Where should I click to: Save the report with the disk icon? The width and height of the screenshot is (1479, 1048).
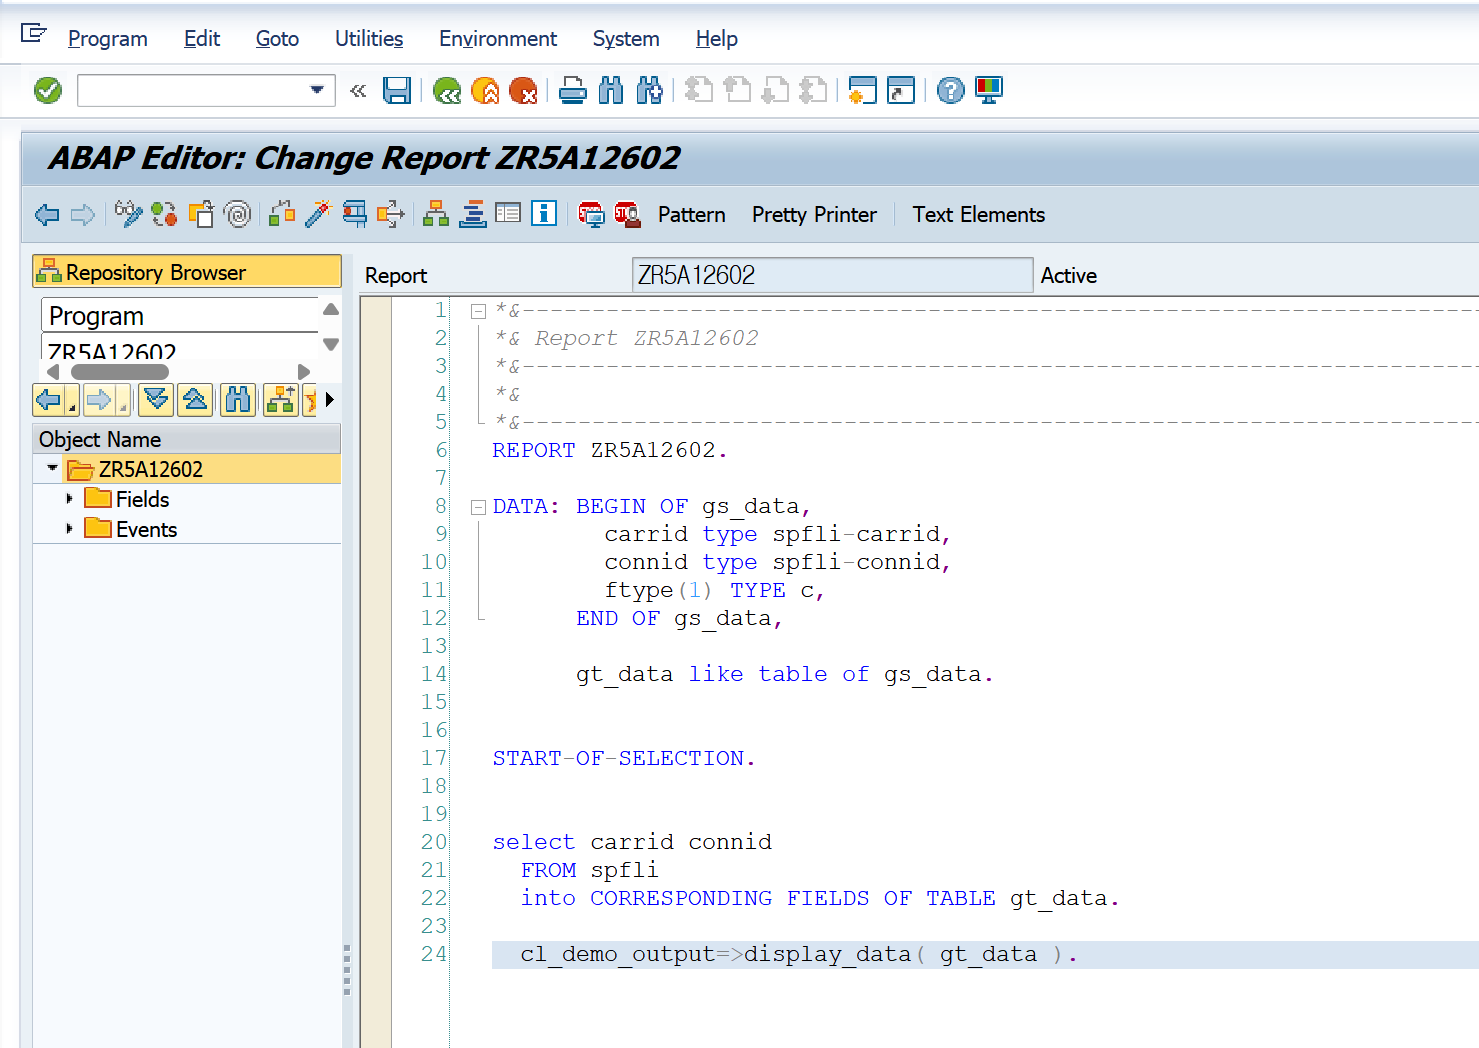click(397, 90)
